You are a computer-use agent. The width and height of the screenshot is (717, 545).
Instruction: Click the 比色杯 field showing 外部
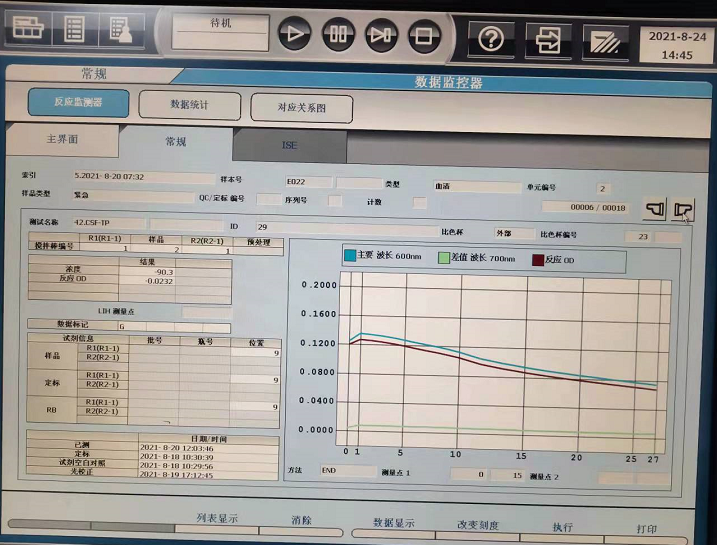(514, 234)
